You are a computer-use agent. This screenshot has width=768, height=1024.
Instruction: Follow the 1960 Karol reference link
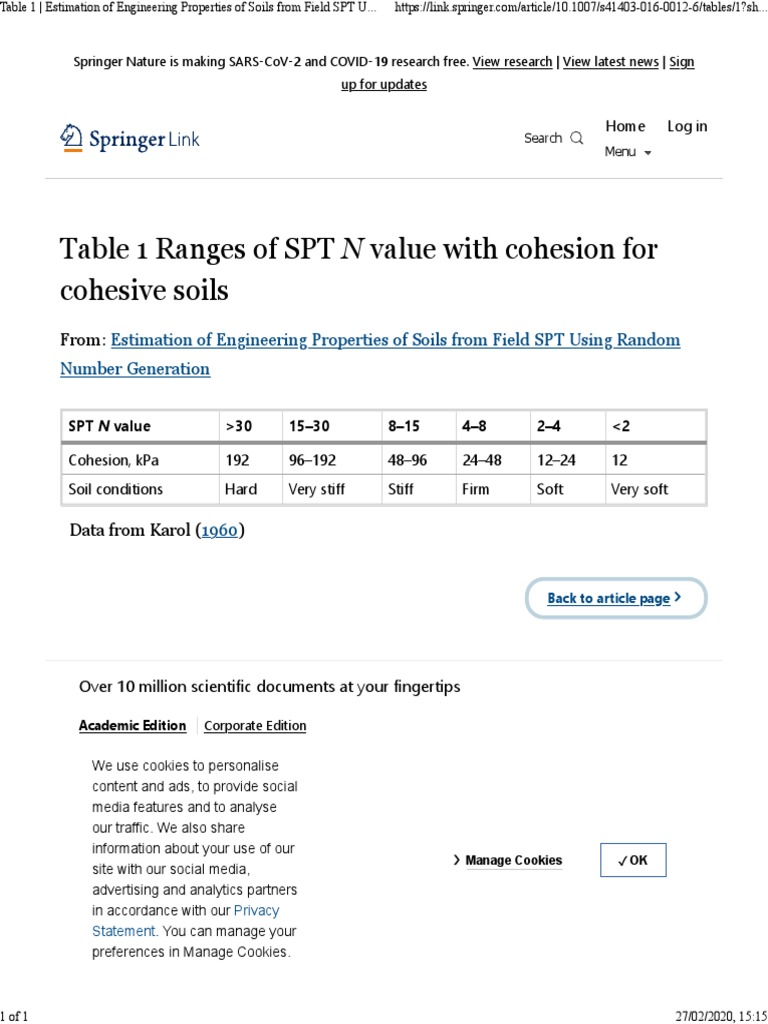(x=220, y=530)
